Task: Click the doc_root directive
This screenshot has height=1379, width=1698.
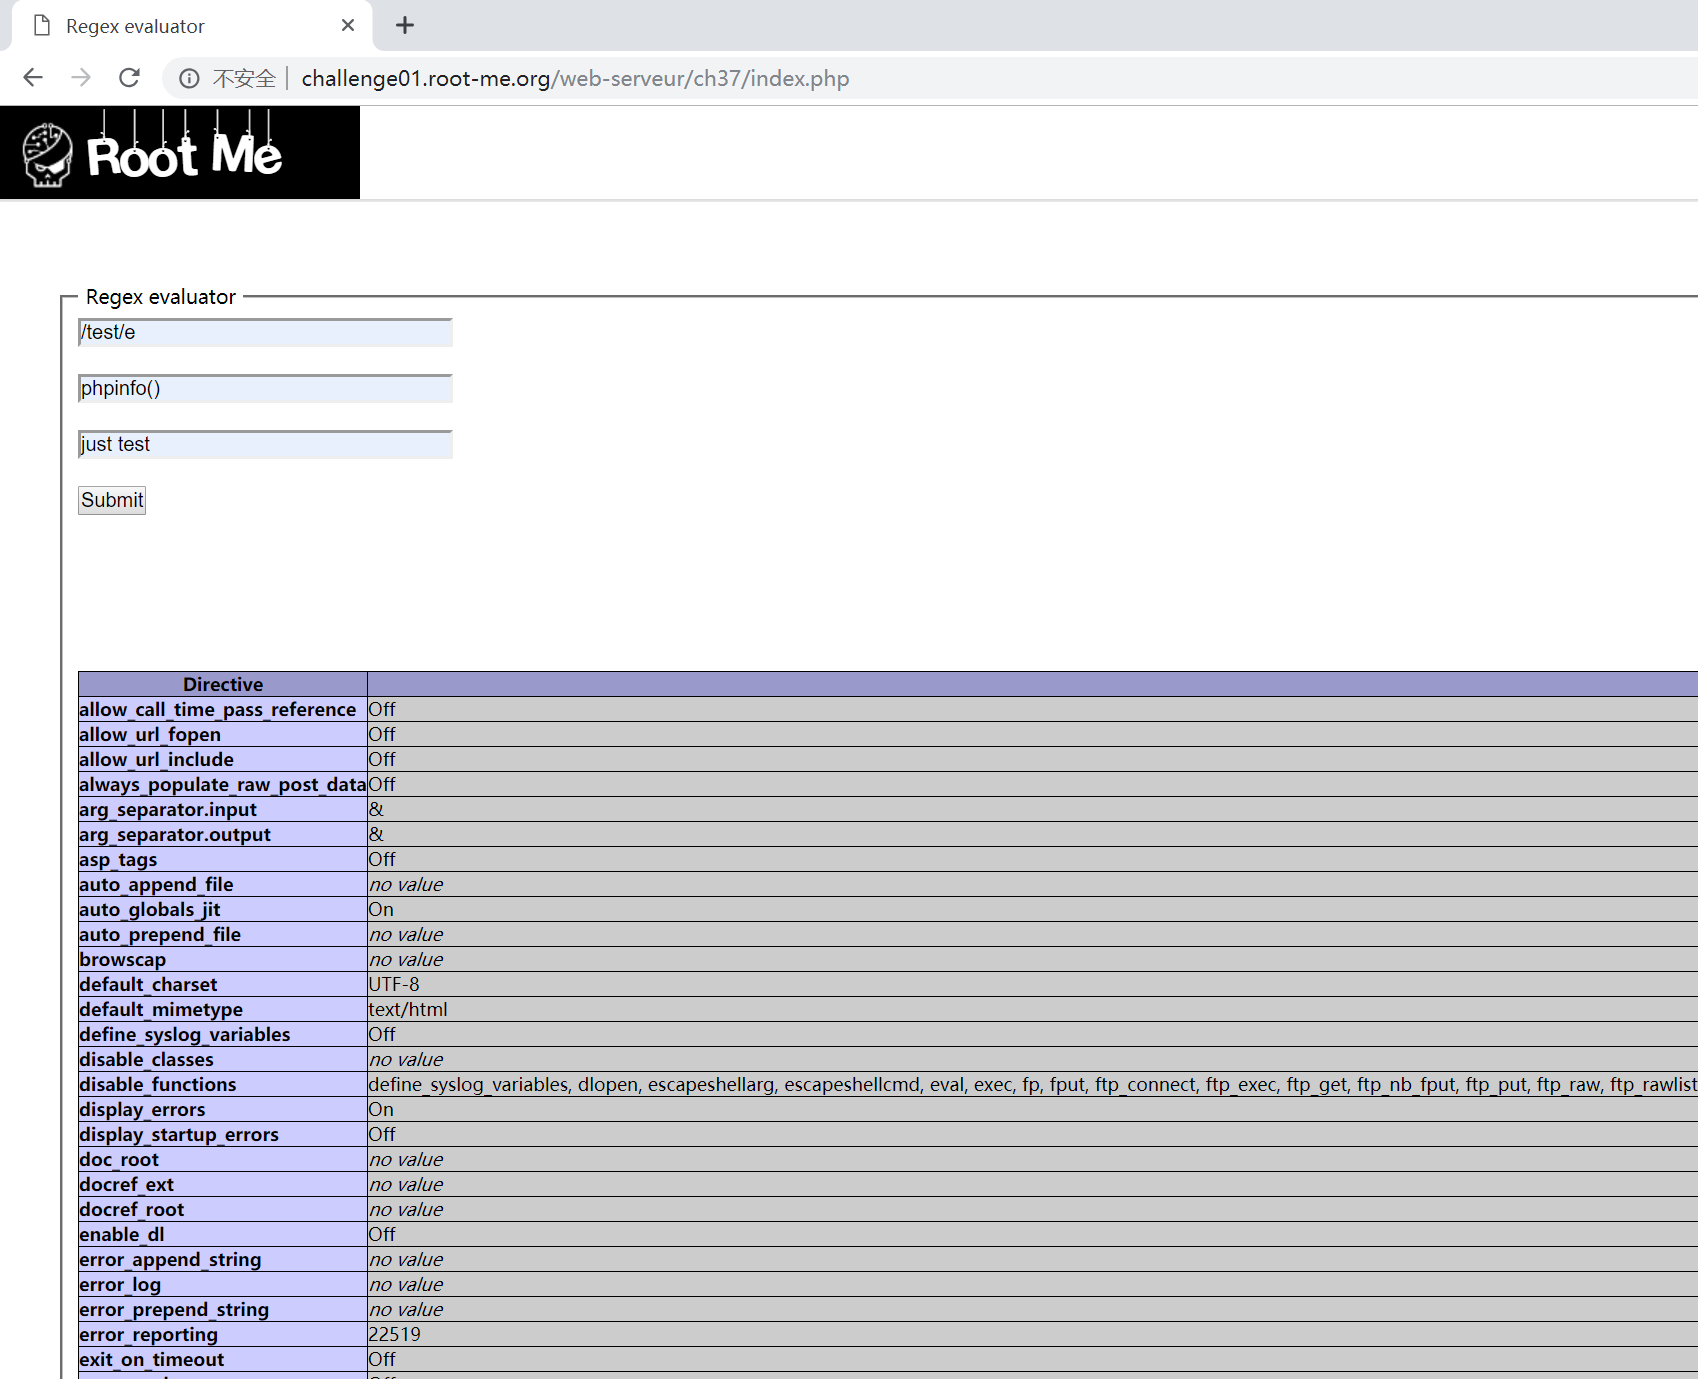Action: (x=119, y=1159)
